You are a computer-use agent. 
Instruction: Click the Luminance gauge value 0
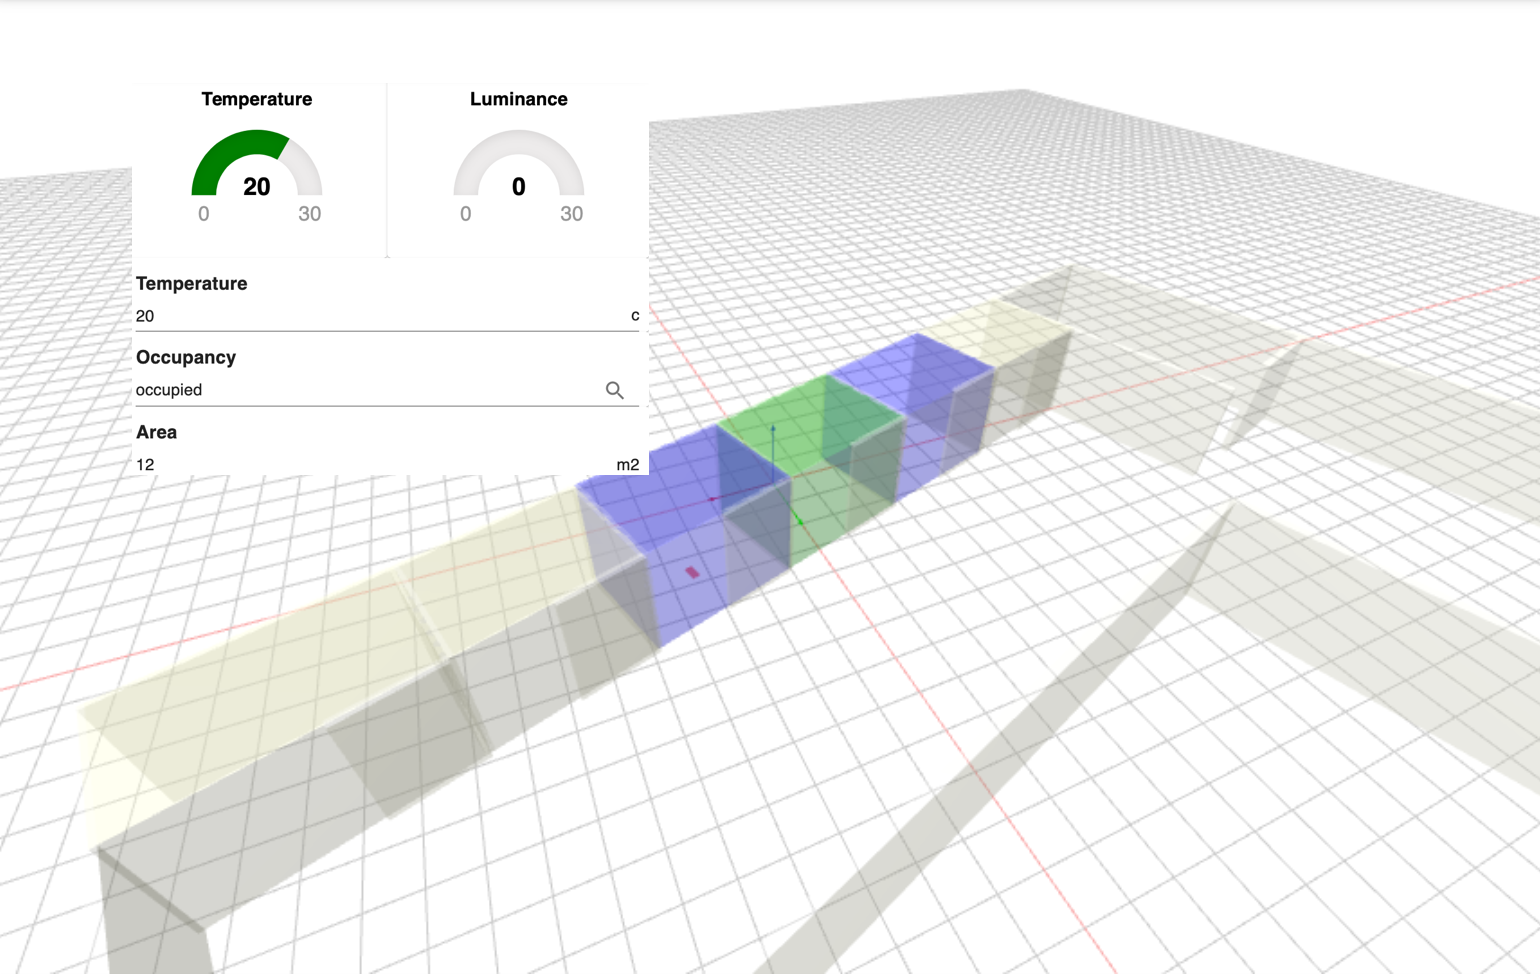coord(519,187)
